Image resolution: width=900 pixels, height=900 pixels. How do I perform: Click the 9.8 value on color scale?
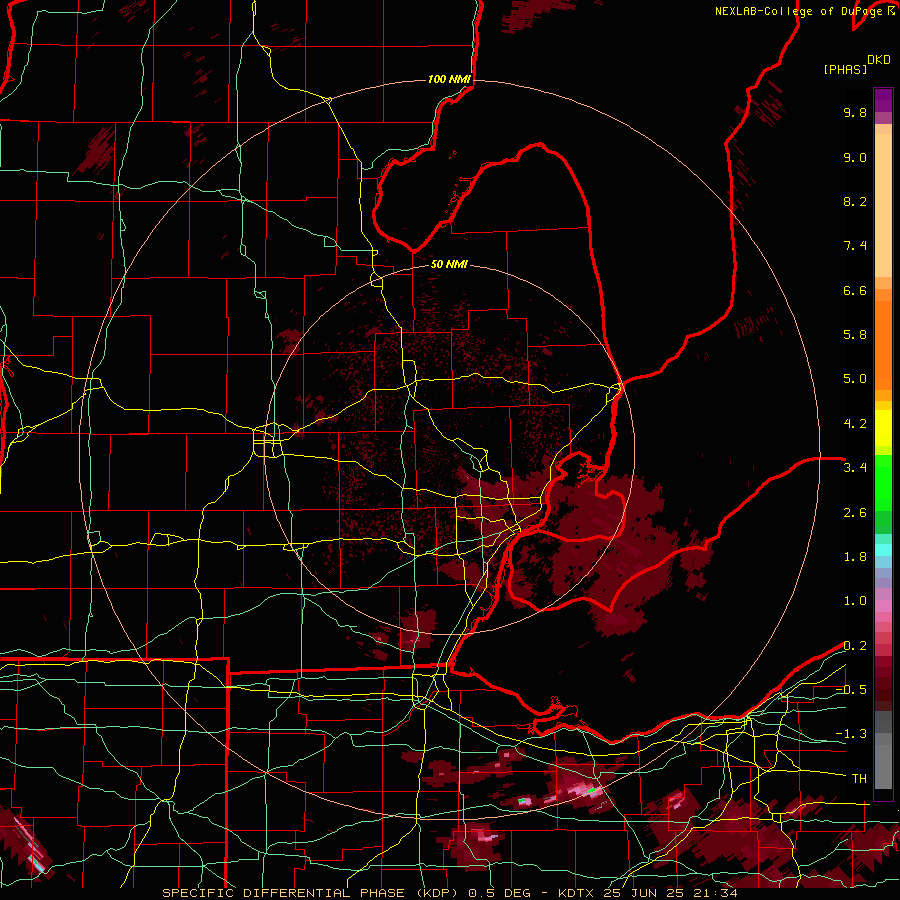855,112
